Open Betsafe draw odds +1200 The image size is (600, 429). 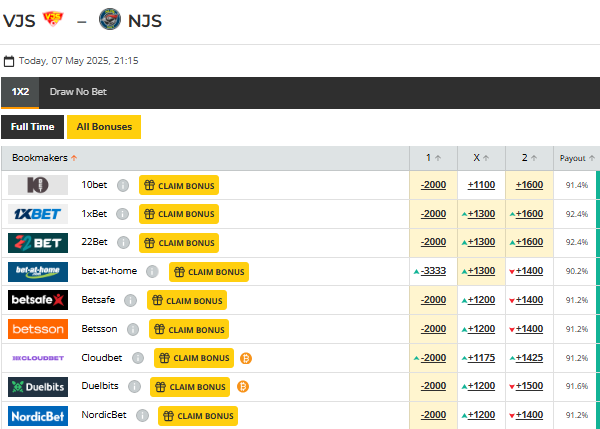481,300
